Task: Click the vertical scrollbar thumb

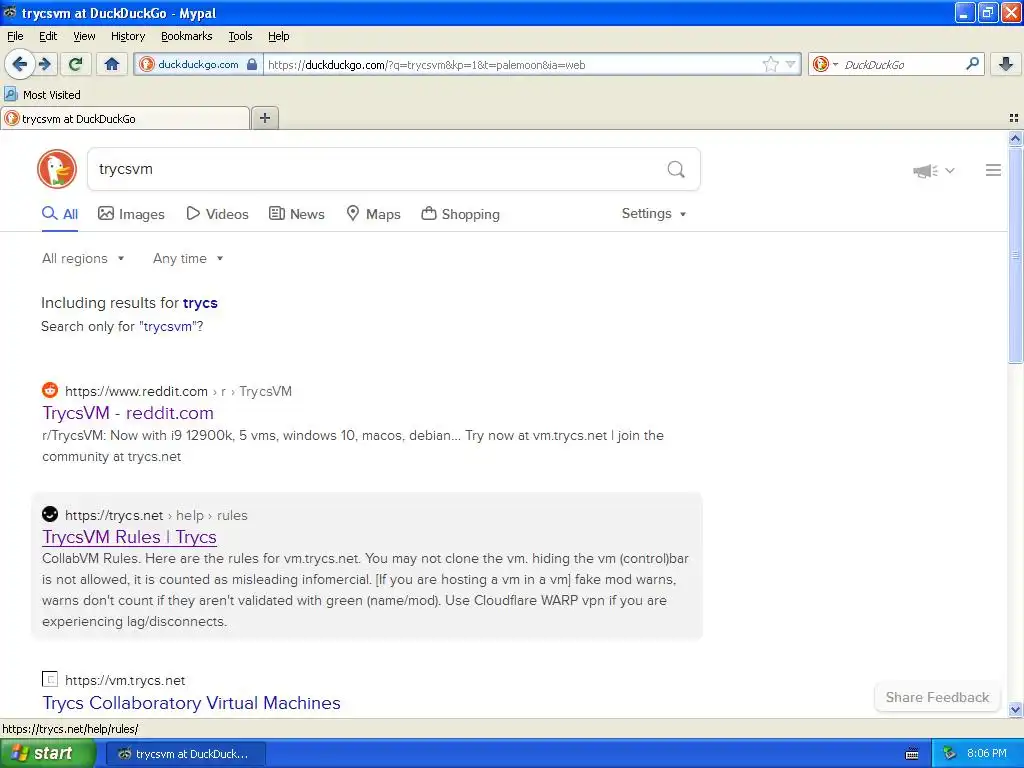Action: click(1015, 255)
